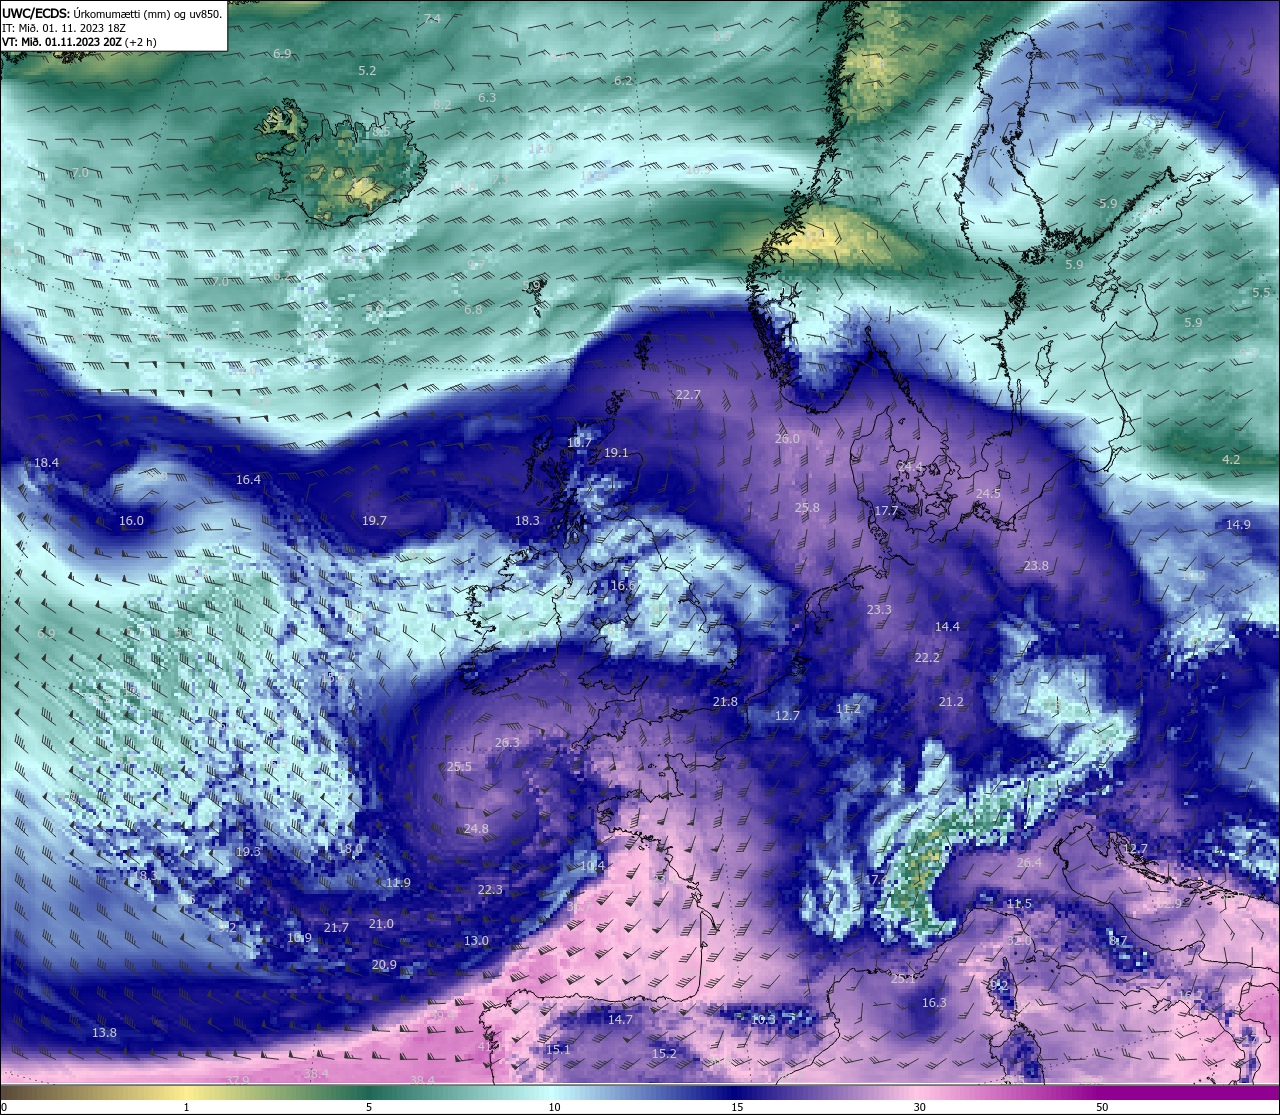Click the 23.8 value label
Viewport: 1280px width, 1115px height.
[x=1036, y=566]
